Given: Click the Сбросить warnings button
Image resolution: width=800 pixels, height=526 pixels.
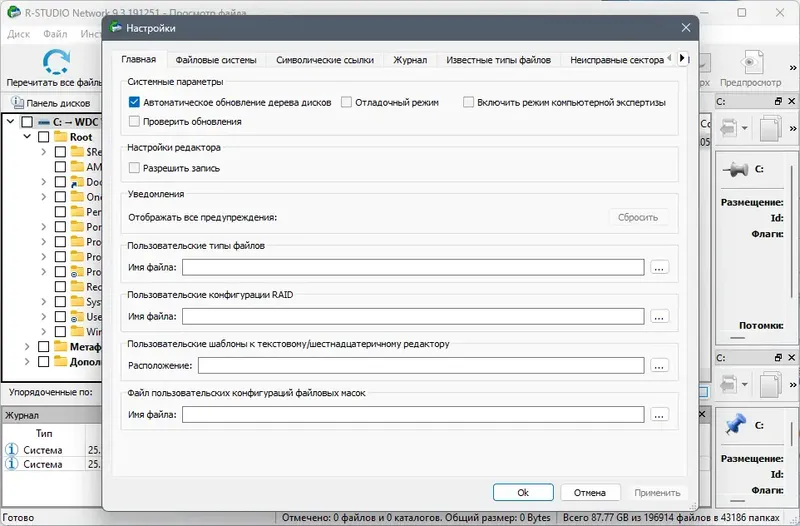Looking at the screenshot, I should [x=638, y=217].
